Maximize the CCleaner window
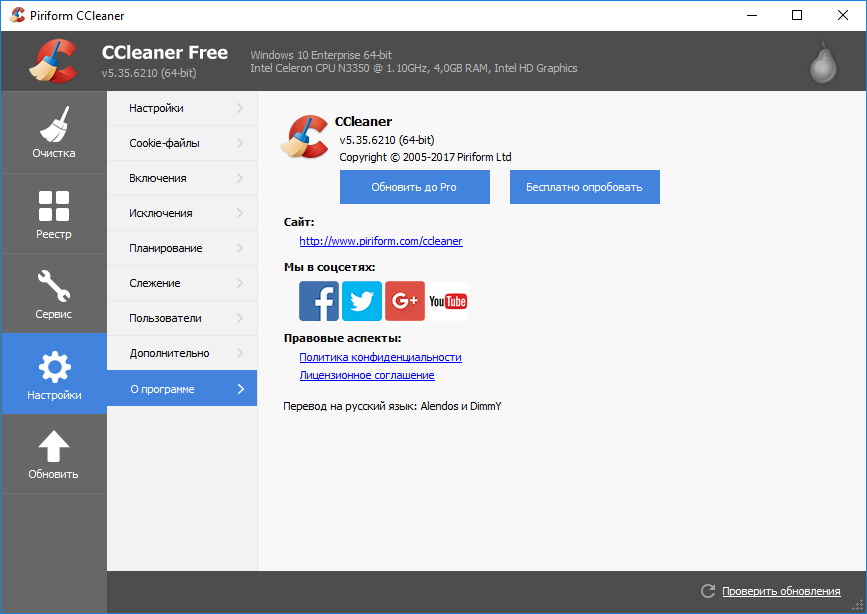The image size is (867, 614). pyautogui.click(x=797, y=15)
